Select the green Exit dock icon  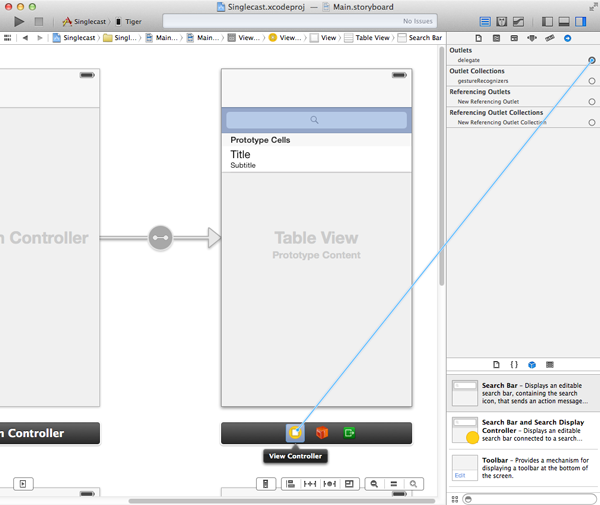click(x=349, y=433)
